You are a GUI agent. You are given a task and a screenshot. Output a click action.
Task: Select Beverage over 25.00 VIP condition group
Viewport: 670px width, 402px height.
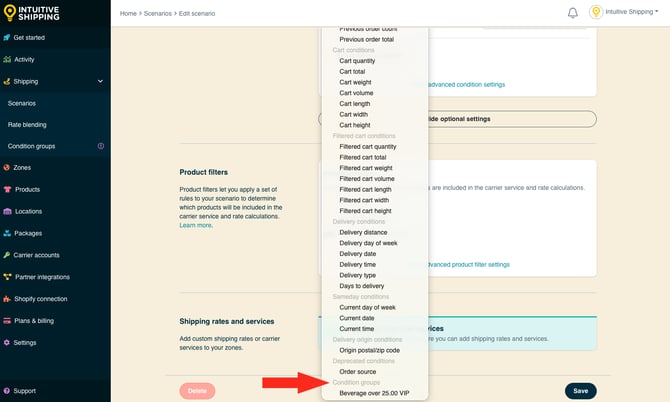point(375,393)
